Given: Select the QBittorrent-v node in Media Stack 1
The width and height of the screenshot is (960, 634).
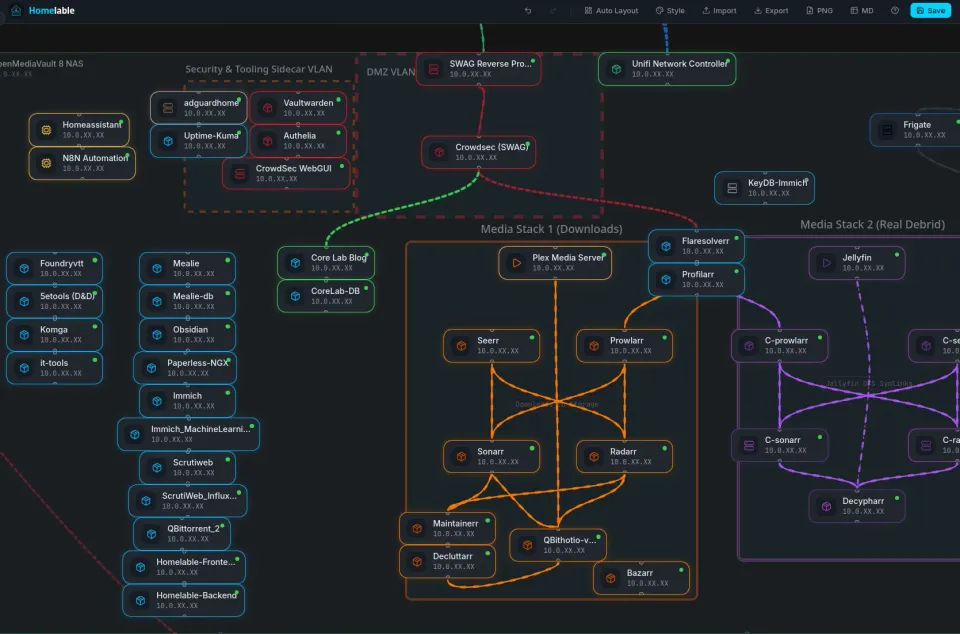Looking at the screenshot, I should [x=558, y=545].
